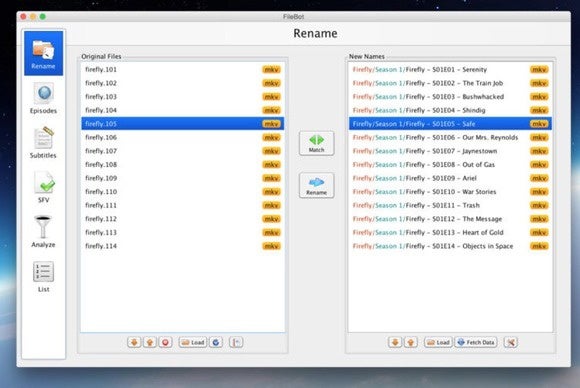Select firefly.107 file row
Viewport: 580px width, 388px height.
coord(183,151)
